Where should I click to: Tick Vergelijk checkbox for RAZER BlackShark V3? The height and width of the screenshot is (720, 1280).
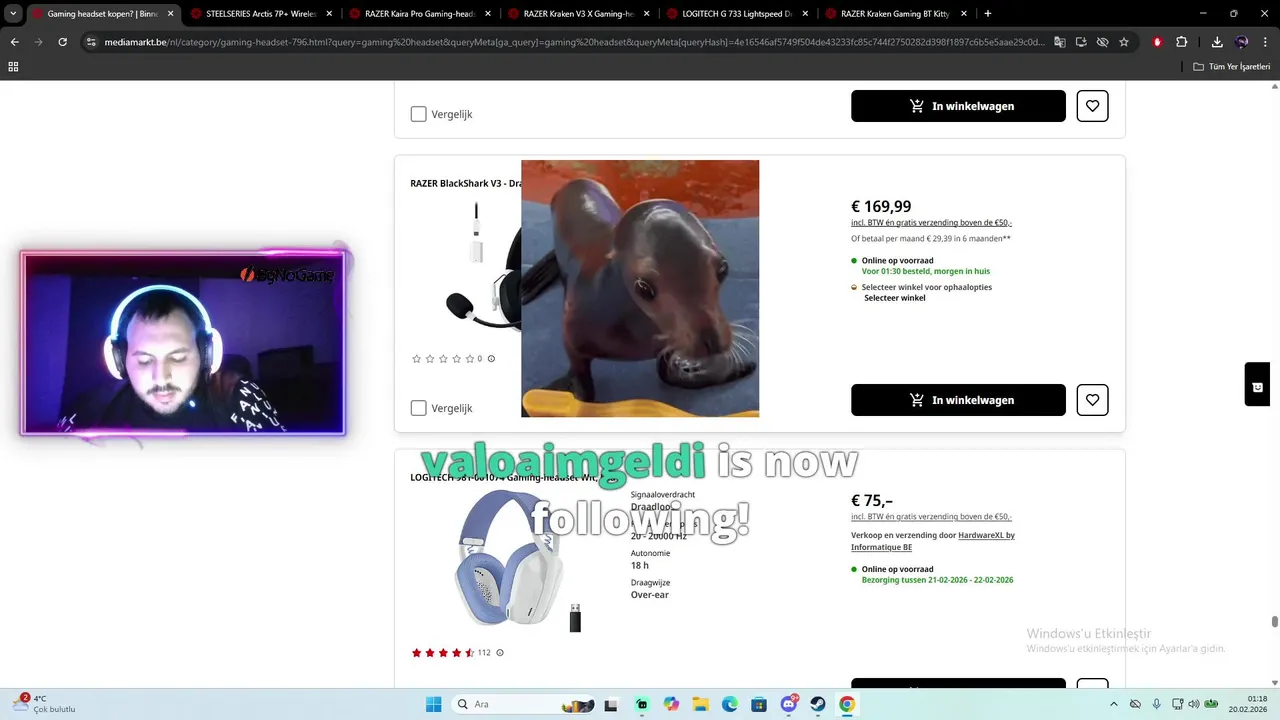(x=418, y=408)
